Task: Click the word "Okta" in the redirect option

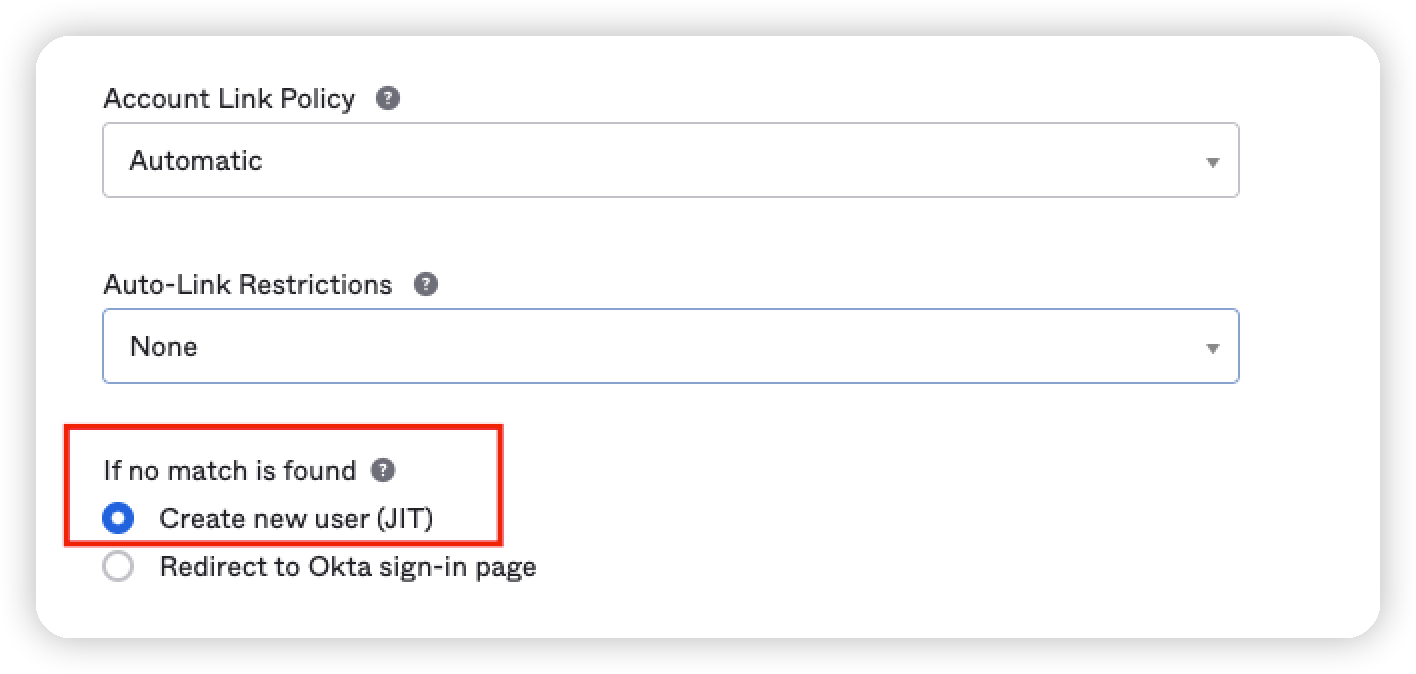Action: (338, 568)
